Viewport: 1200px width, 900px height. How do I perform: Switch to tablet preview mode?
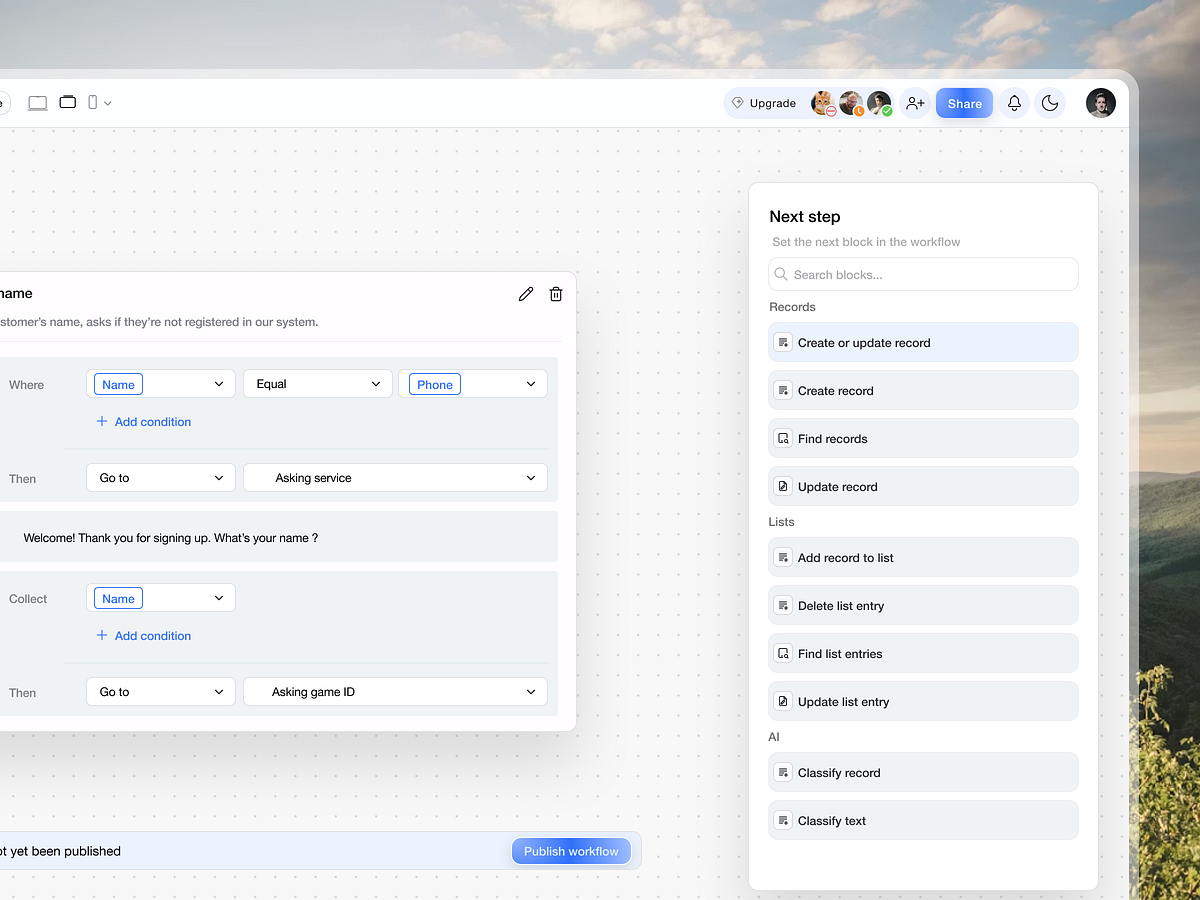click(67, 102)
